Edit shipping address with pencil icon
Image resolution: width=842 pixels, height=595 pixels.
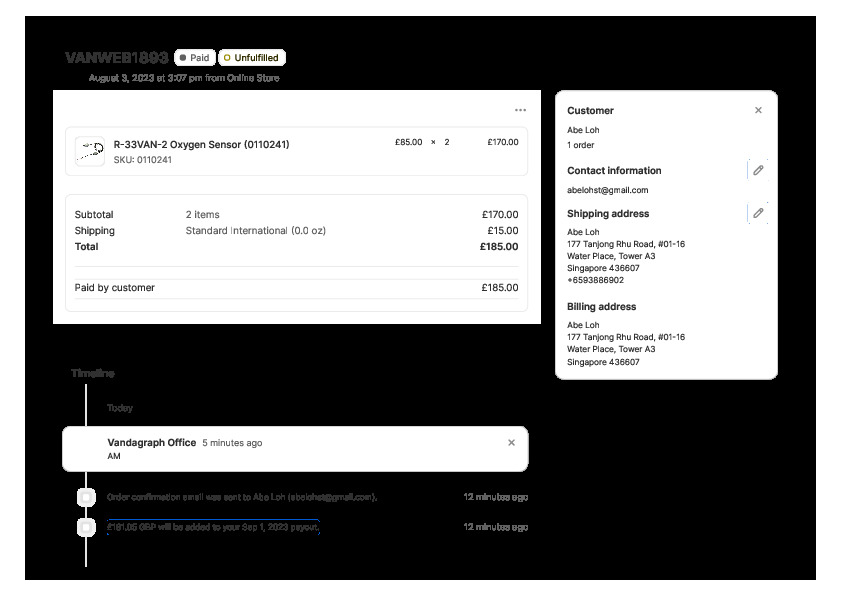(x=758, y=213)
